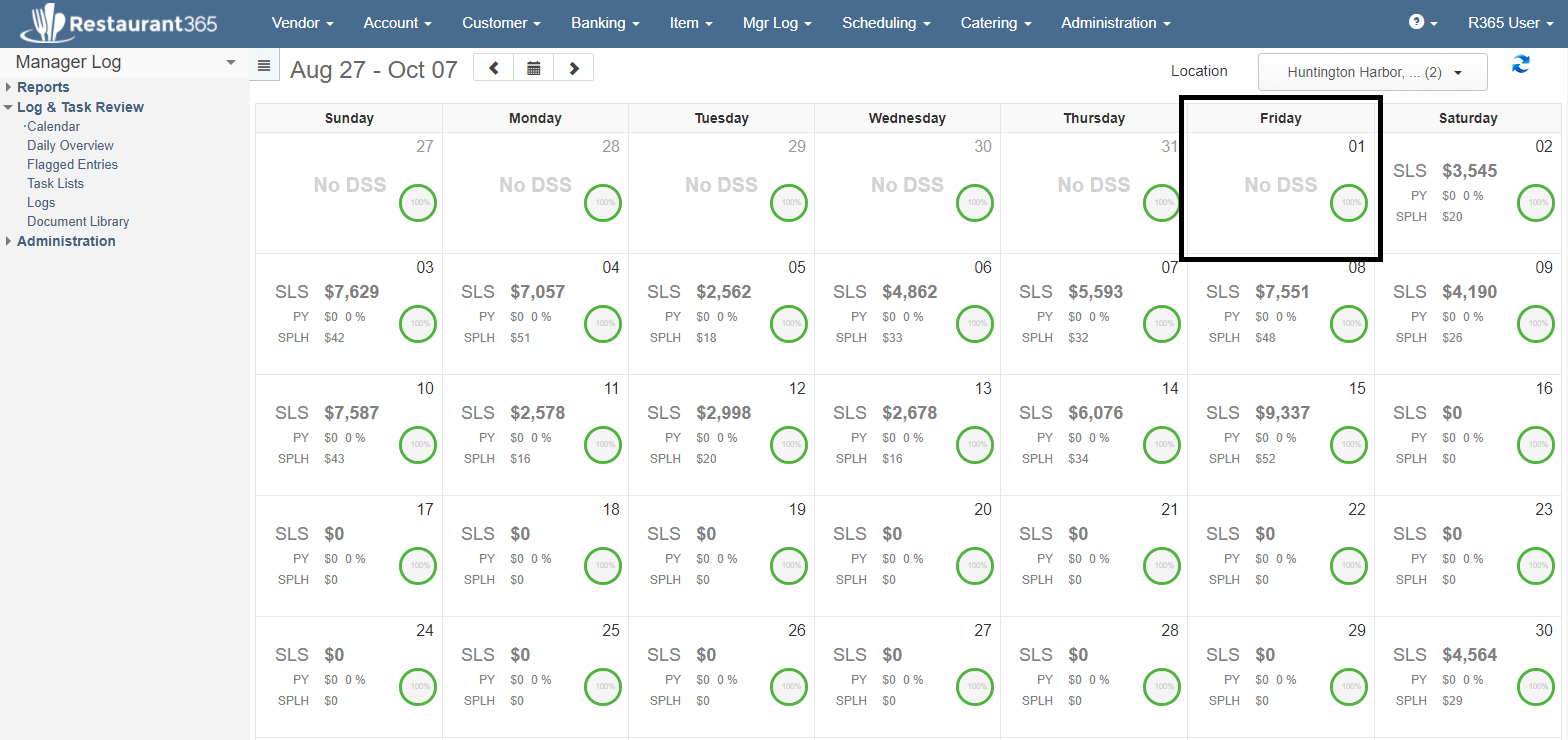Open the Location dropdown Huntington Harbor

click(x=1372, y=72)
